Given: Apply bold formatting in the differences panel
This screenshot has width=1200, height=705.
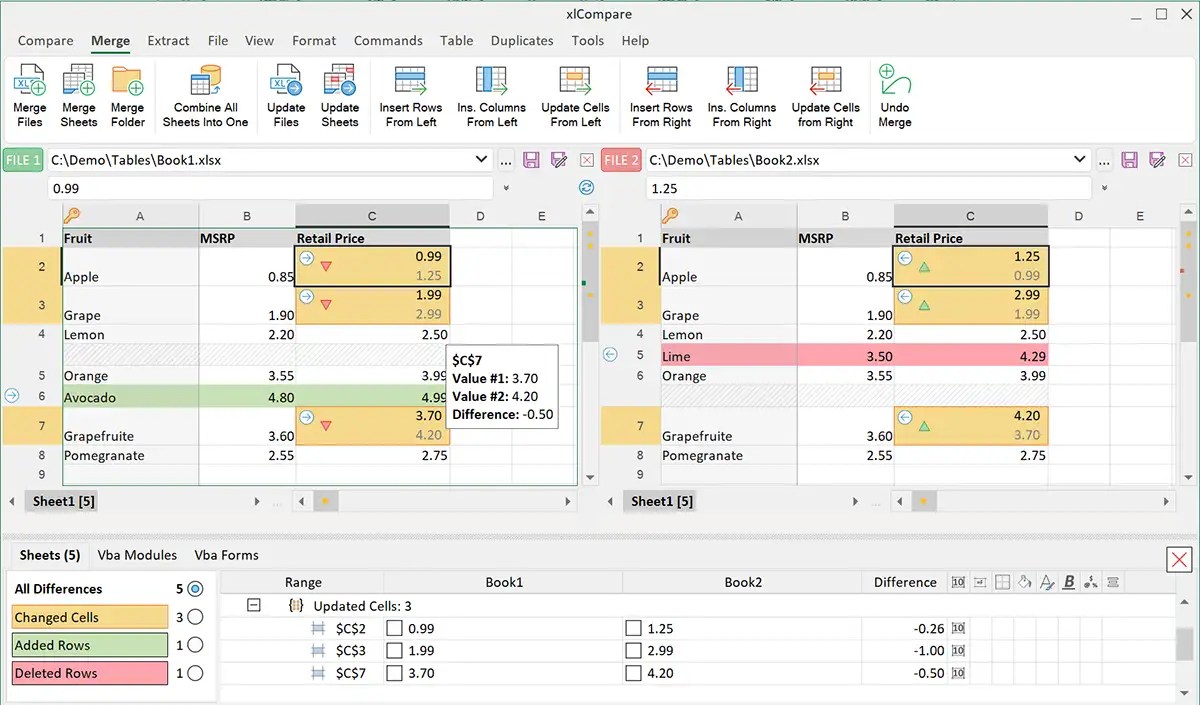Looking at the screenshot, I should pyautogui.click(x=1069, y=582).
